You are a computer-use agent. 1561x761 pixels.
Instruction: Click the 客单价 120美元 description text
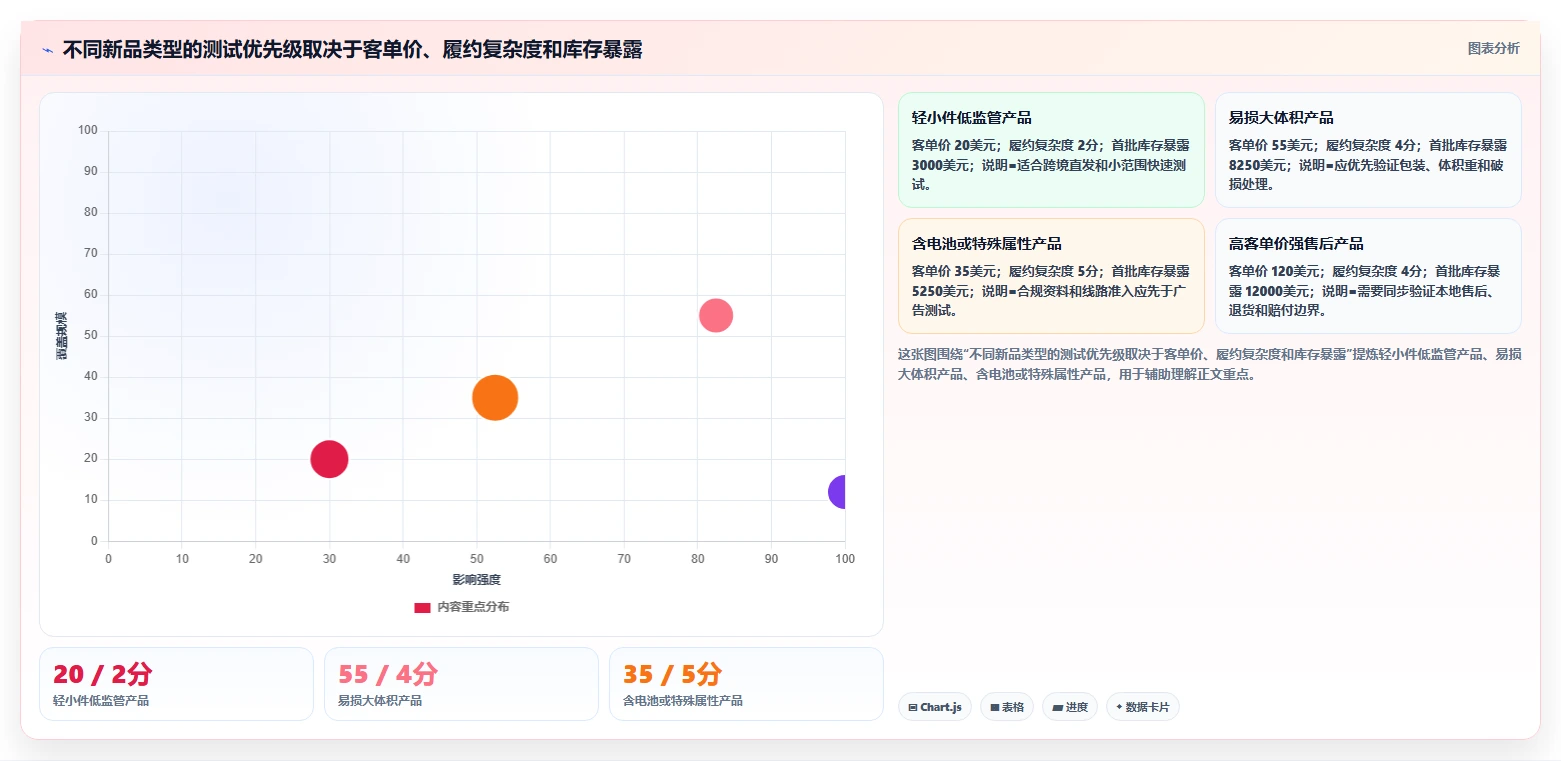pos(1367,290)
